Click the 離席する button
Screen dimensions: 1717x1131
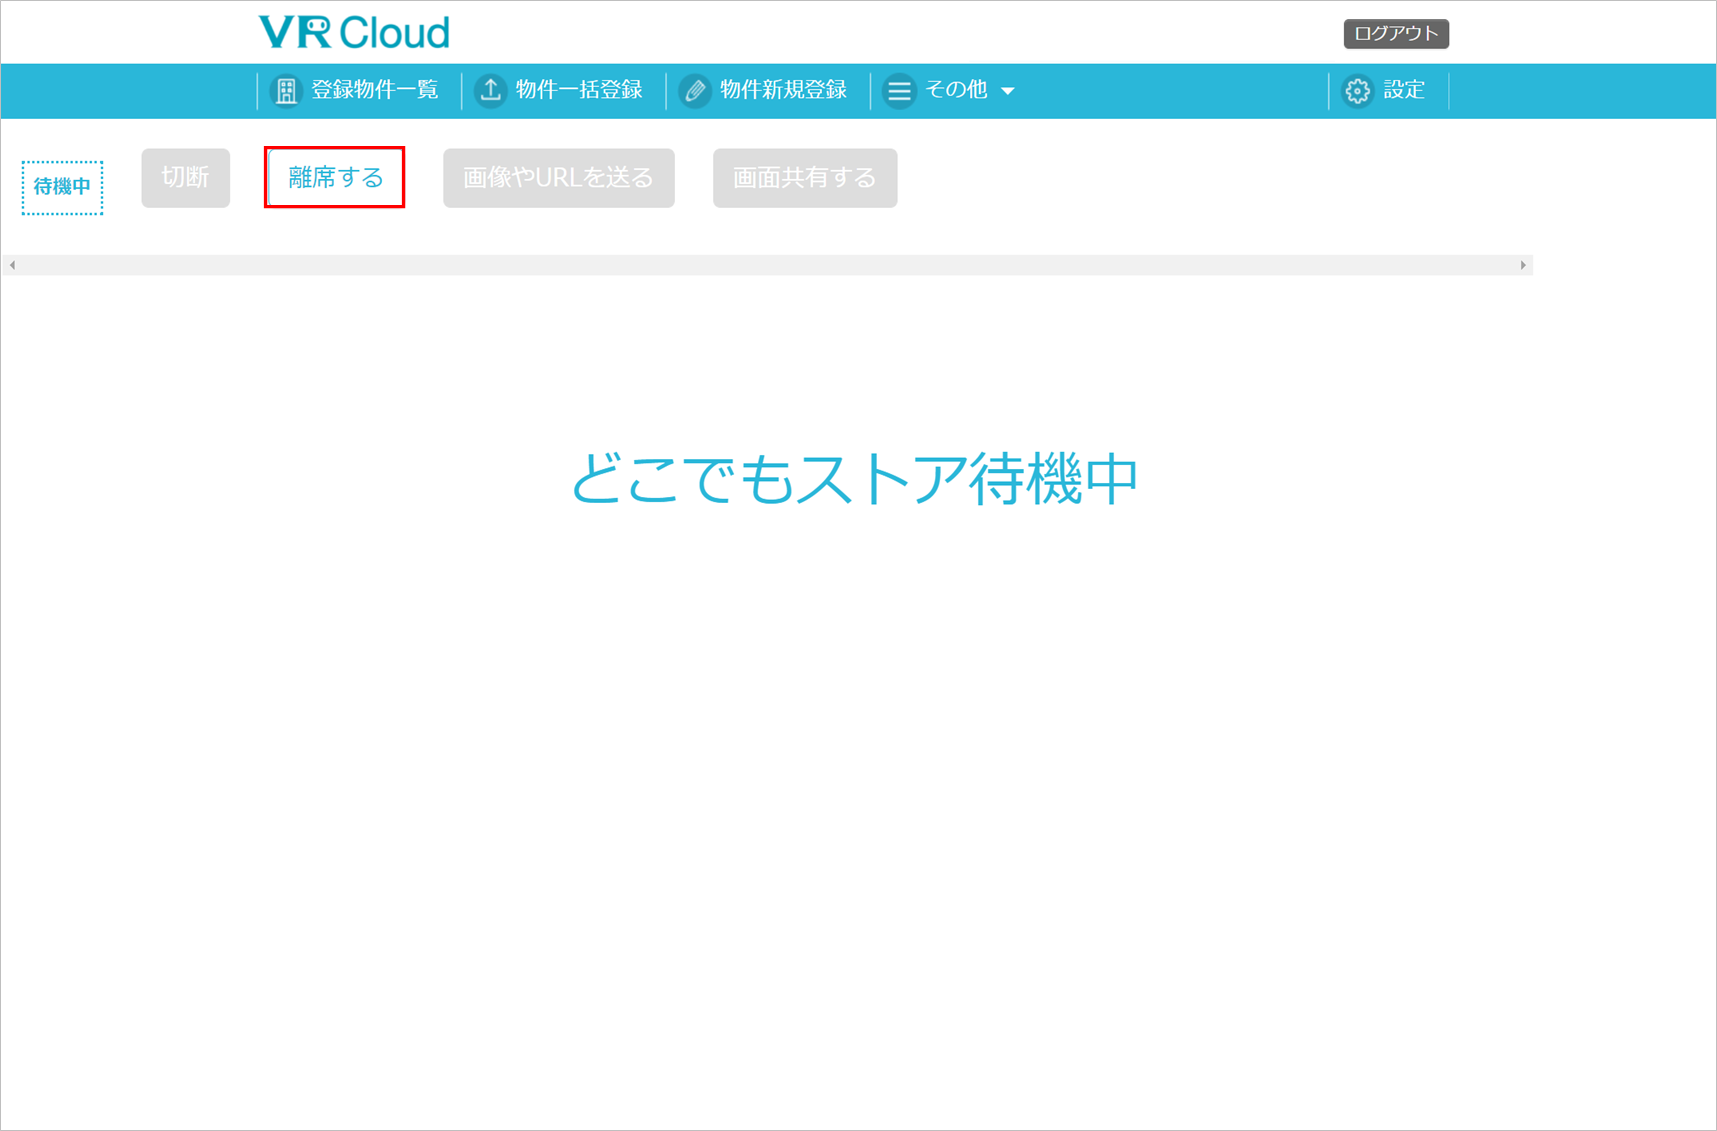(x=335, y=178)
